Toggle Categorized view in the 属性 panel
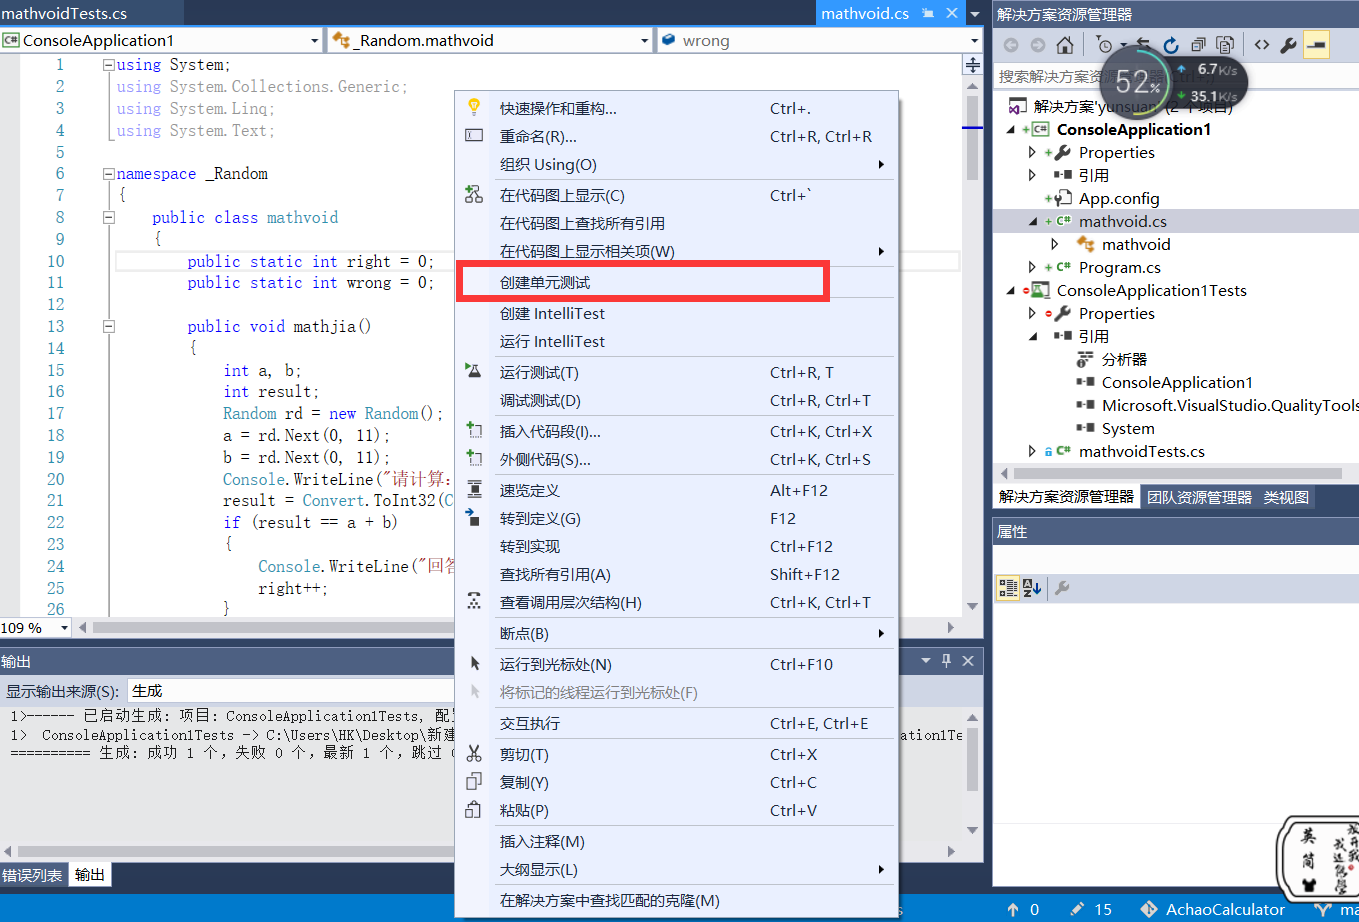1359x922 pixels. (x=1008, y=588)
